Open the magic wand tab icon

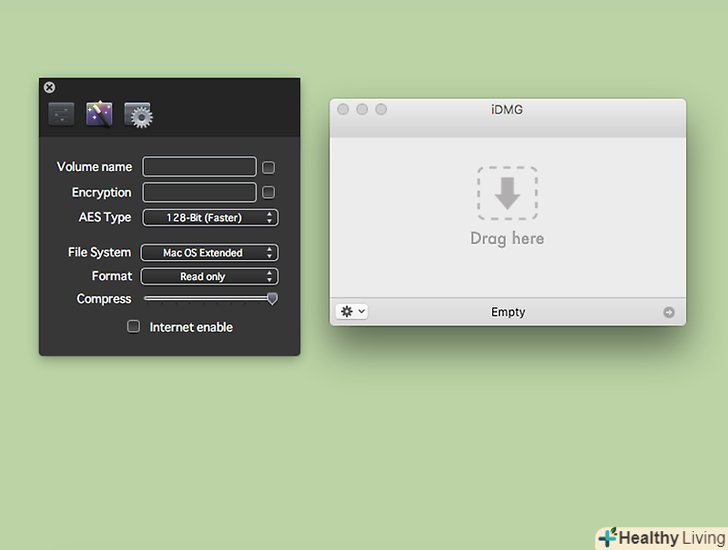click(99, 114)
